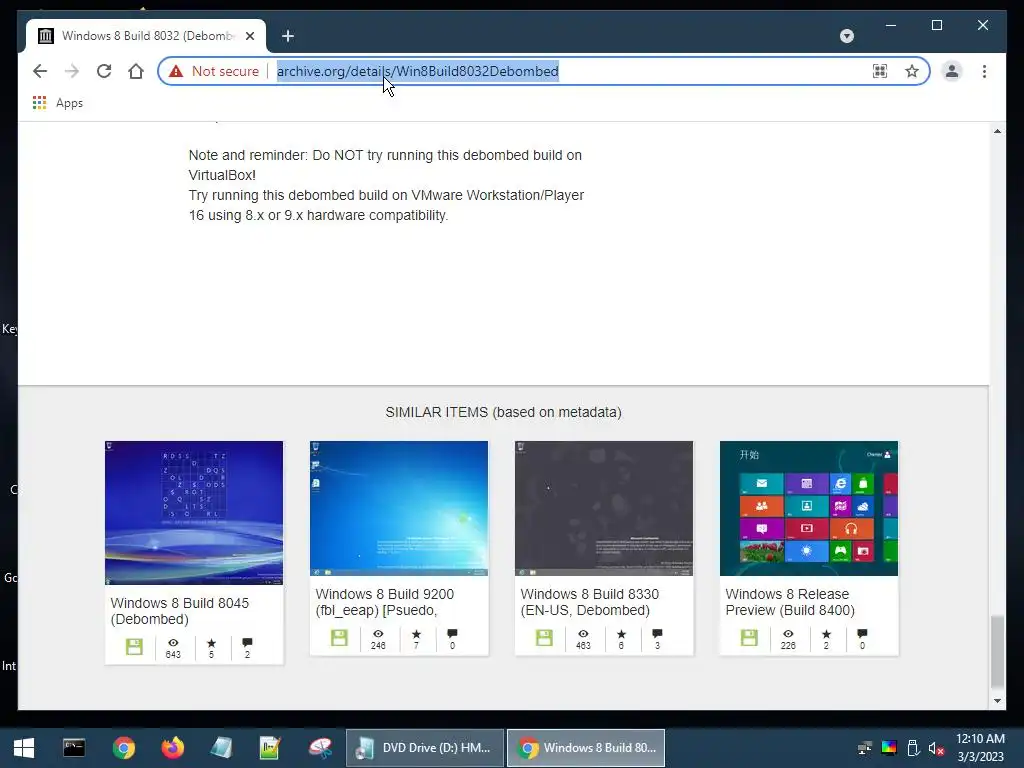Open the Windows 8 Release Preview (Build 8400) link
Screen dimensions: 1024x768
[790, 601]
